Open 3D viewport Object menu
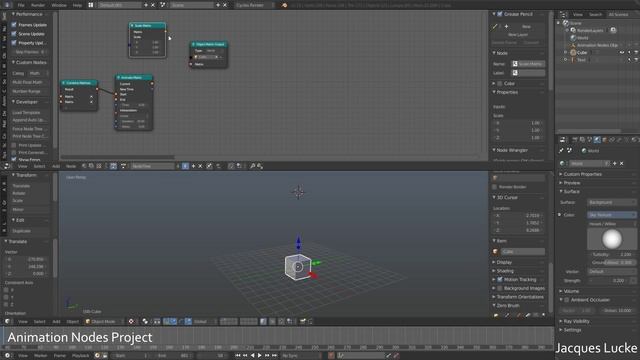This screenshot has height=360, width=640. pos(72,322)
